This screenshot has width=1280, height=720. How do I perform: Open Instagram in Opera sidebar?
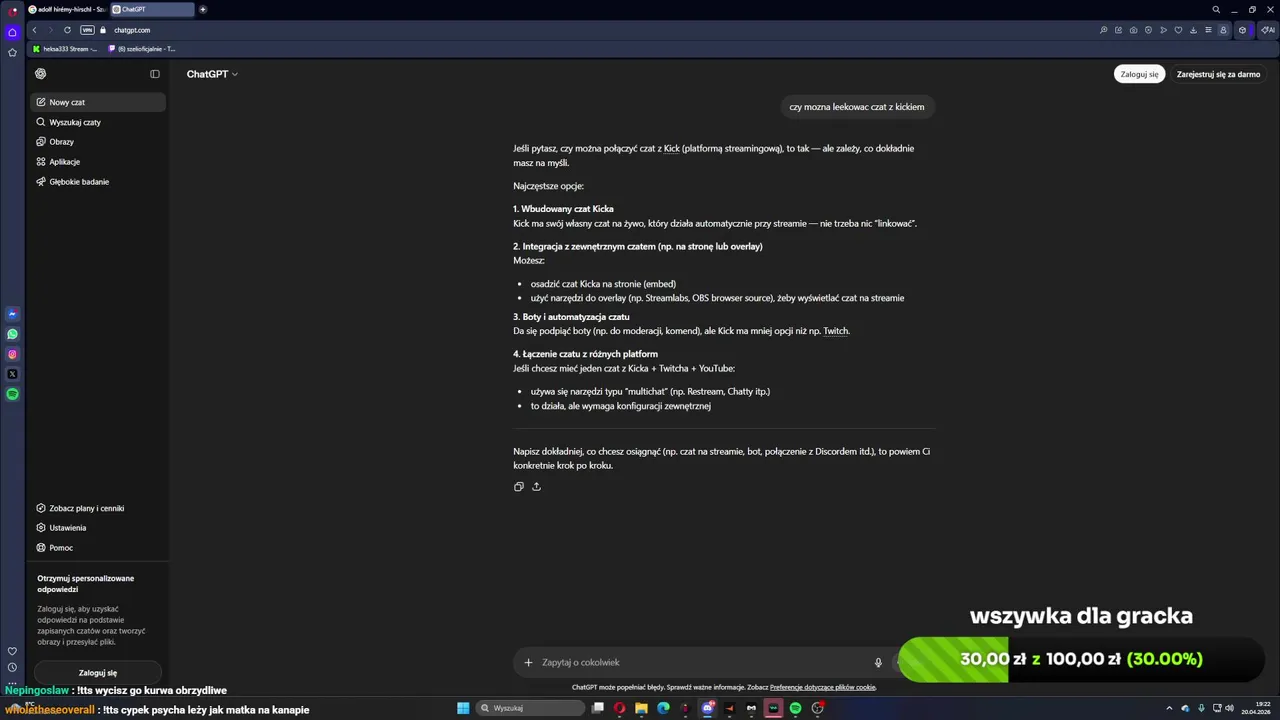(12, 354)
